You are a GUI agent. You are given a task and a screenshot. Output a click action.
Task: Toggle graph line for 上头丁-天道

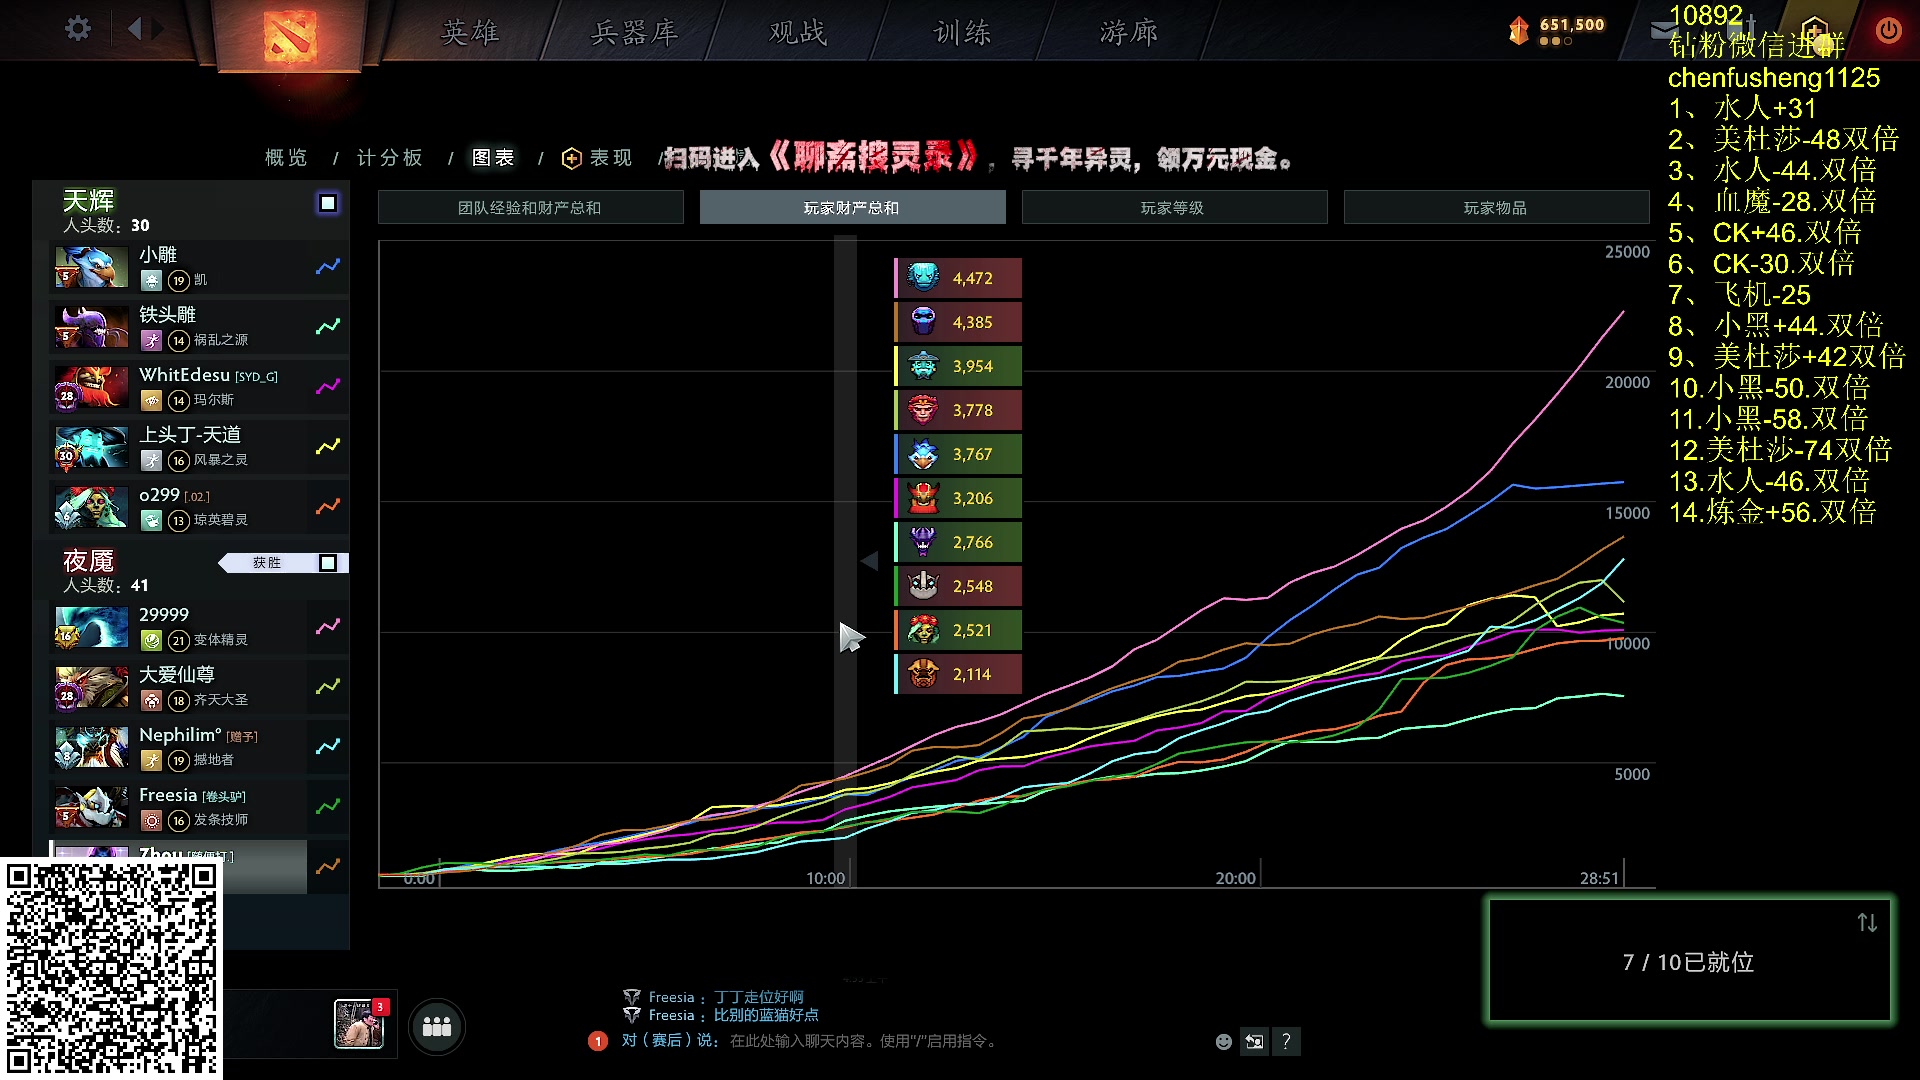coord(328,447)
